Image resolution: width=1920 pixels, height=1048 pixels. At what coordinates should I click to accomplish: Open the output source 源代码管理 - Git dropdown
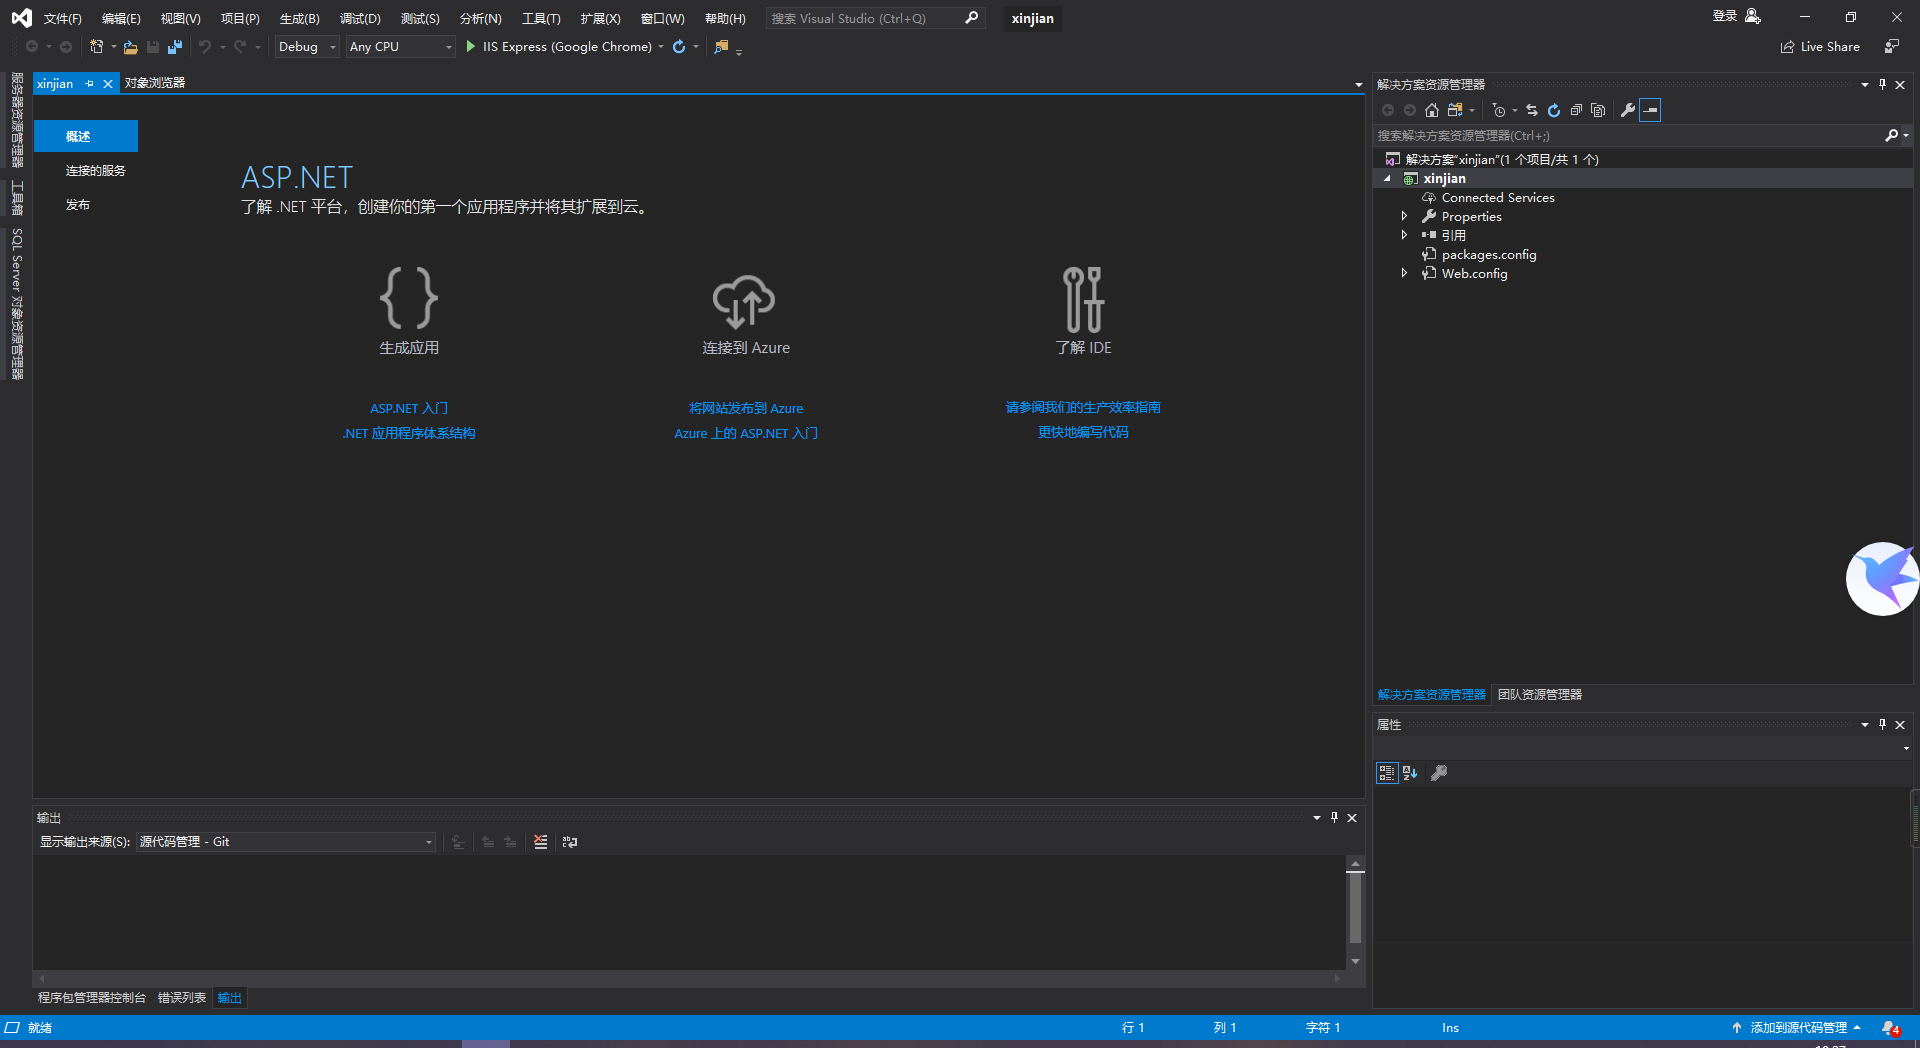point(286,842)
